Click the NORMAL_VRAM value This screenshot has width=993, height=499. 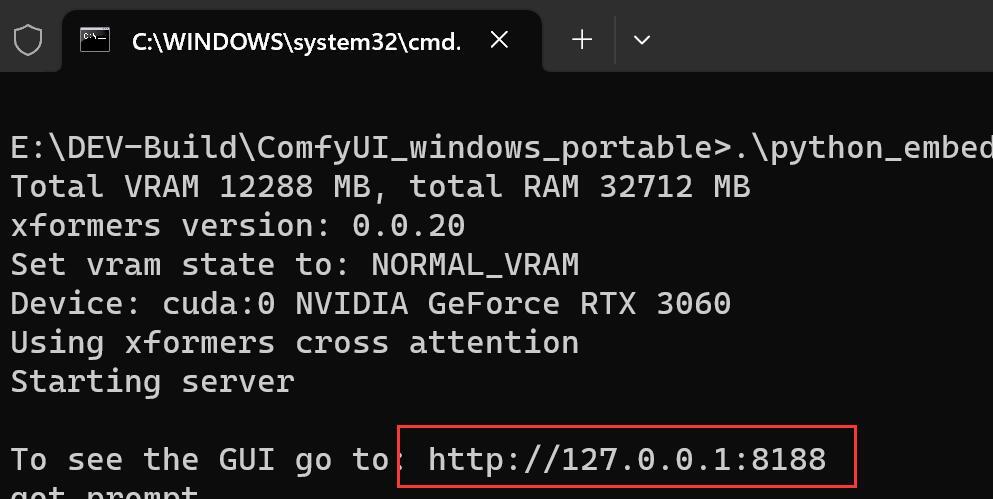[475, 265]
